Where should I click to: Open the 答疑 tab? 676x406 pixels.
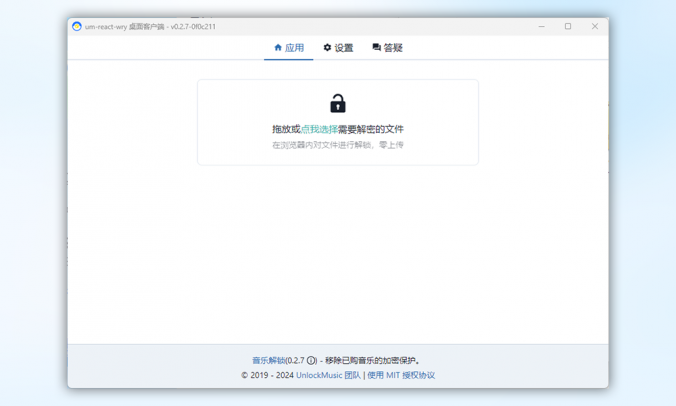click(387, 48)
